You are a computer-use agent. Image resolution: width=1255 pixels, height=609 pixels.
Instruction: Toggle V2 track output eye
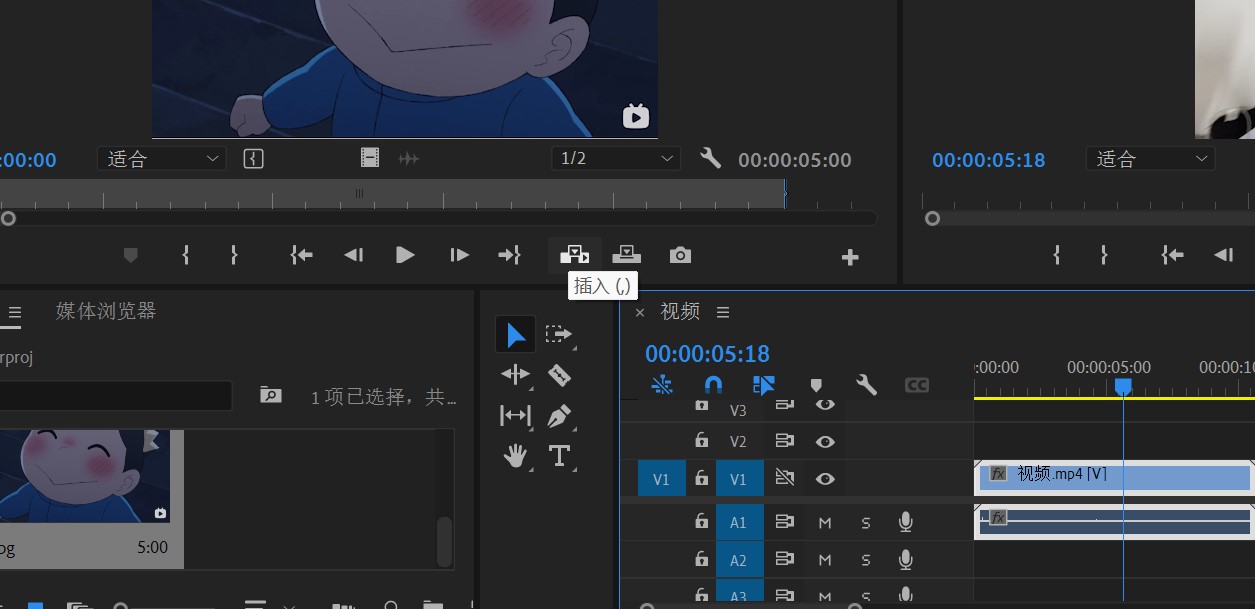point(825,441)
